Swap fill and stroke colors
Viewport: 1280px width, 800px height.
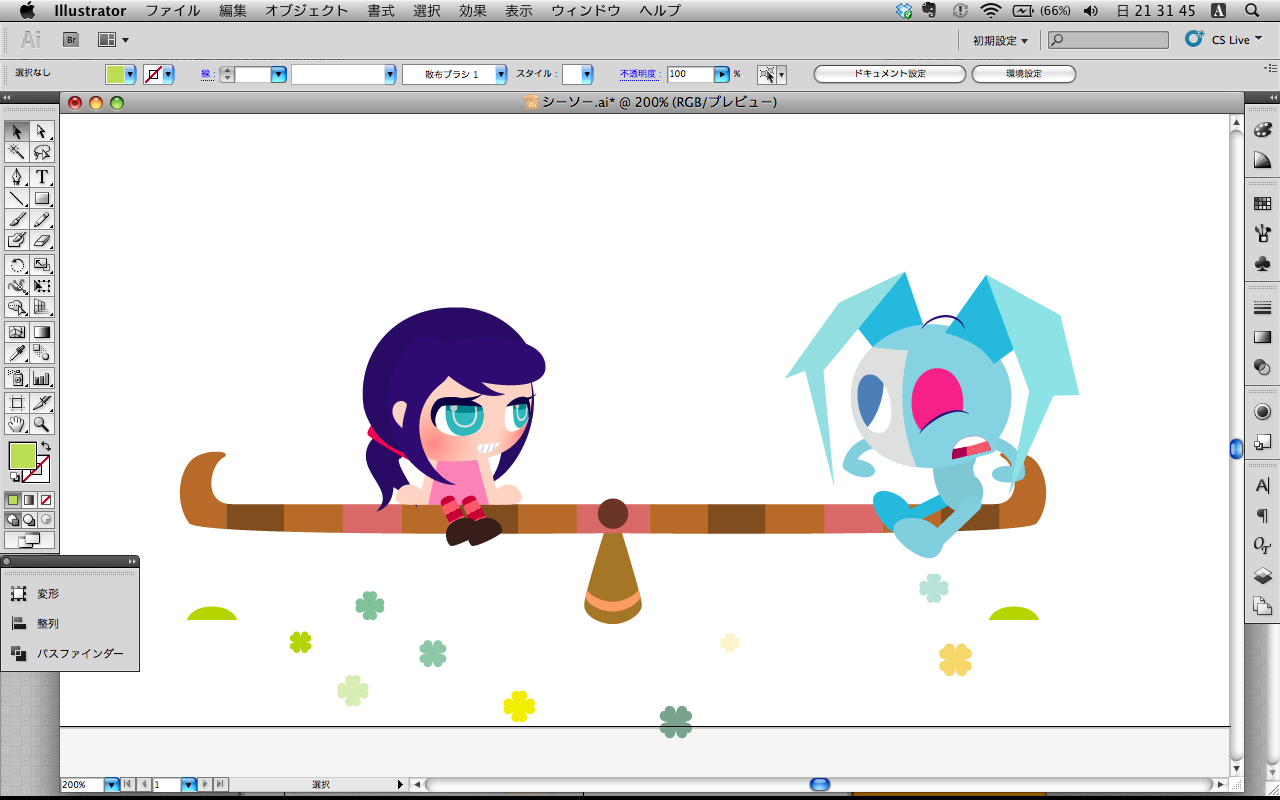[x=45, y=446]
